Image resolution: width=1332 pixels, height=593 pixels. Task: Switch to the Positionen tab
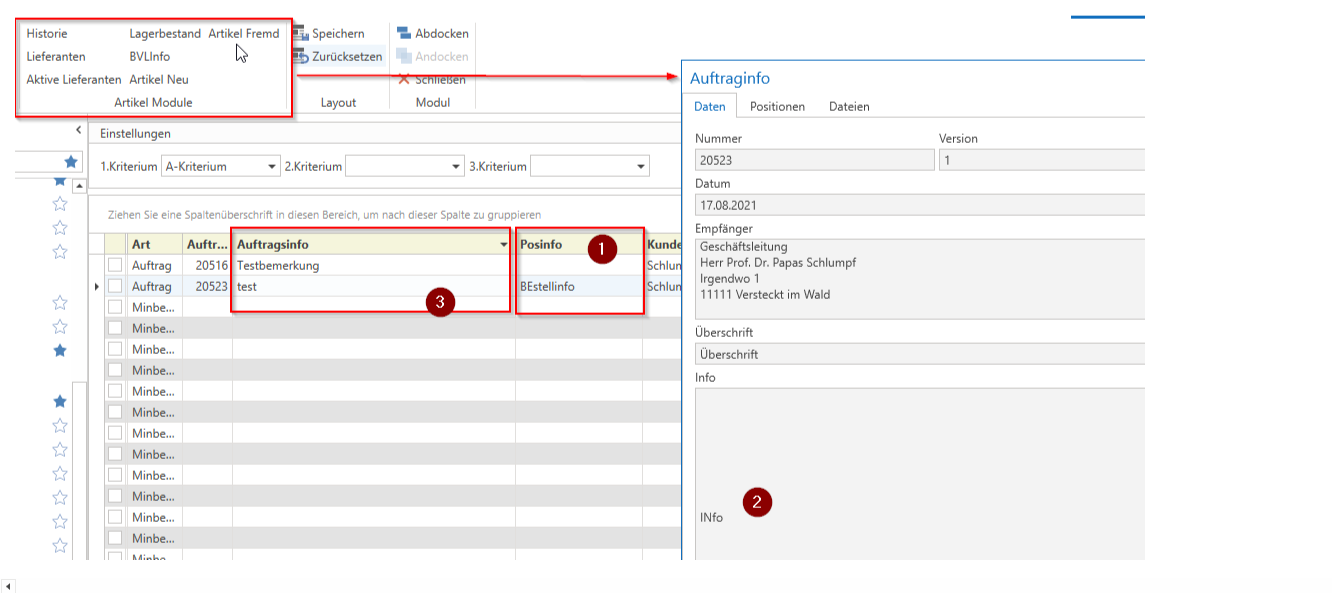(777, 106)
